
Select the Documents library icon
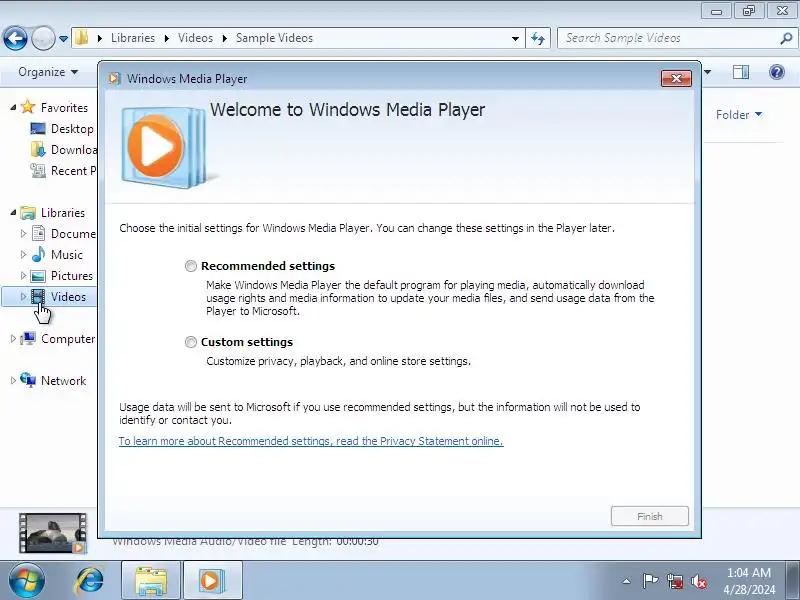[x=38, y=234]
